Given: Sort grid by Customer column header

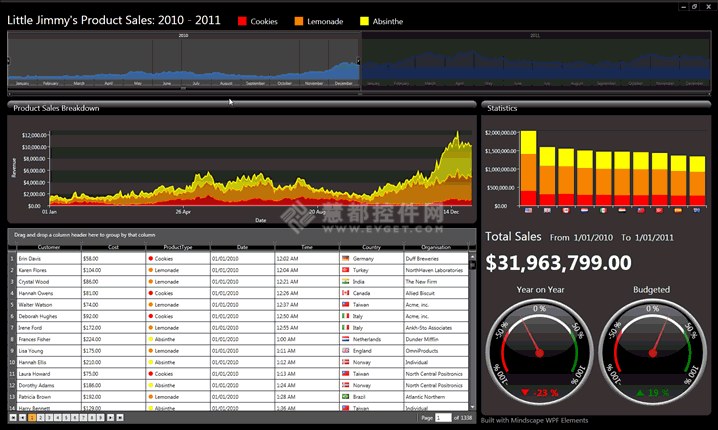Looking at the screenshot, I should point(49,247).
